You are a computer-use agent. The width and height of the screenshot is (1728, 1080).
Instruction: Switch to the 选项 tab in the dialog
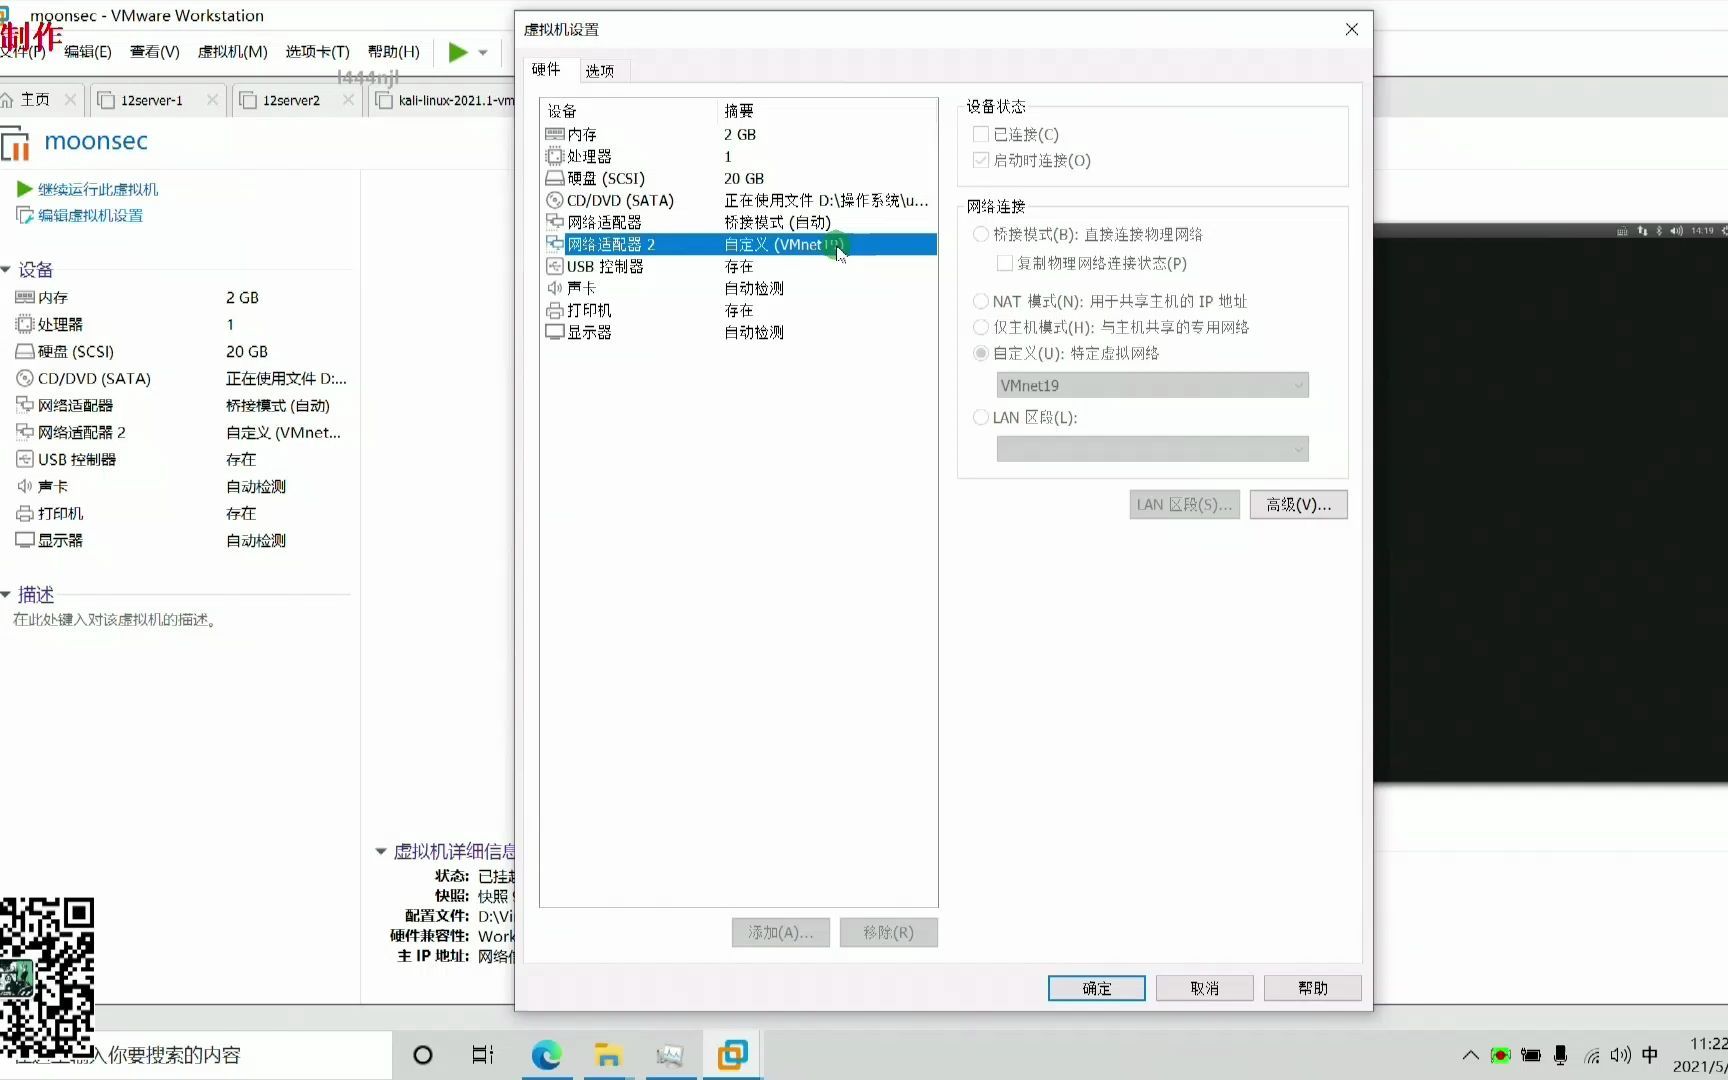tap(600, 71)
